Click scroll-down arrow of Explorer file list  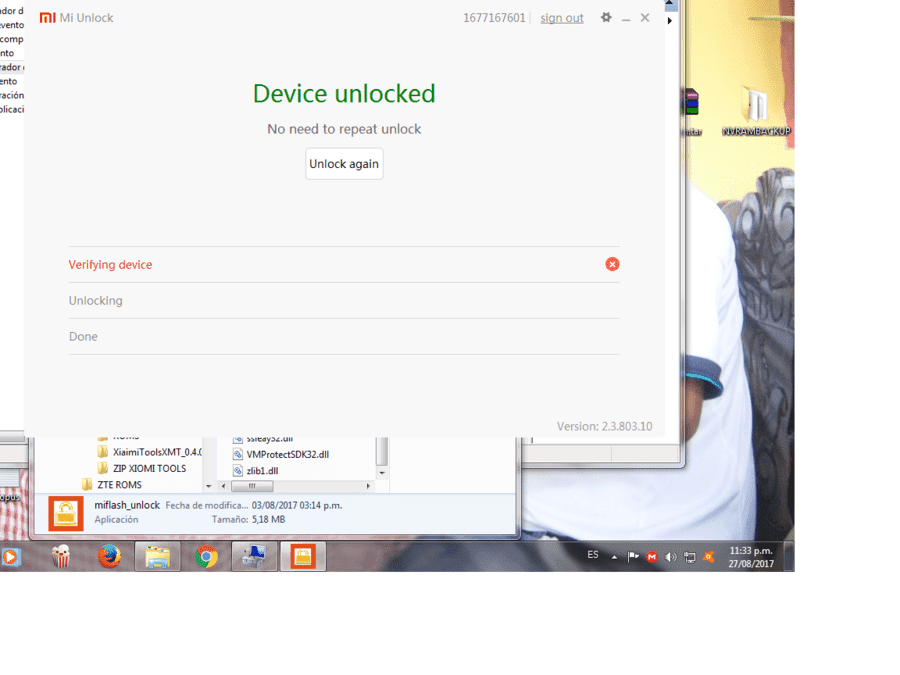(x=382, y=473)
